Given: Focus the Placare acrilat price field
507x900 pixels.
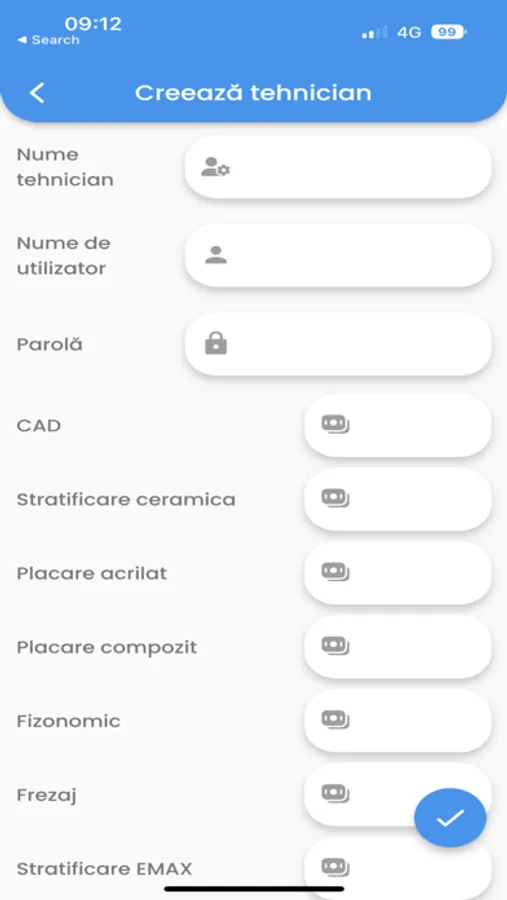Looking at the screenshot, I should [x=398, y=573].
